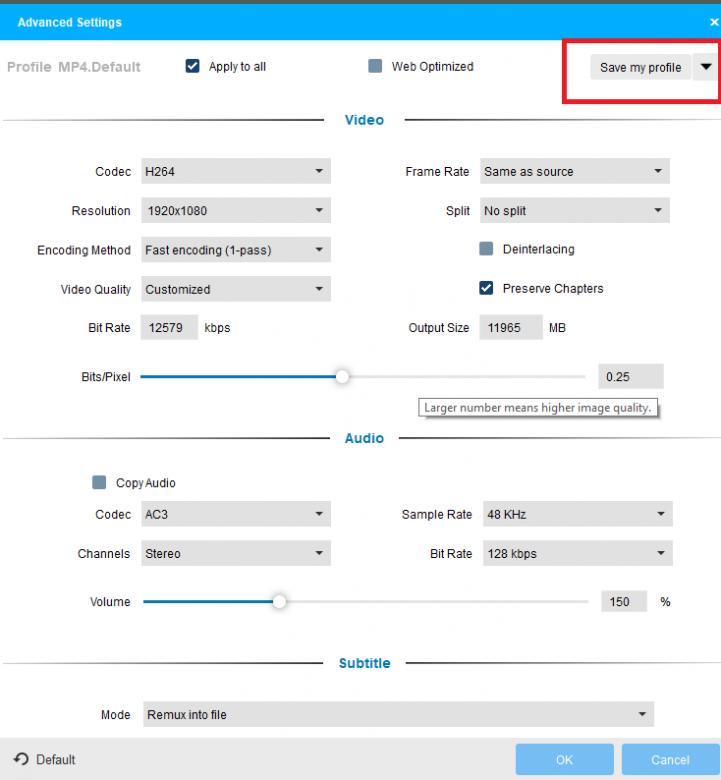Click the Video section heading
Image resolution: width=721 pixels, height=780 pixels.
tap(364, 120)
